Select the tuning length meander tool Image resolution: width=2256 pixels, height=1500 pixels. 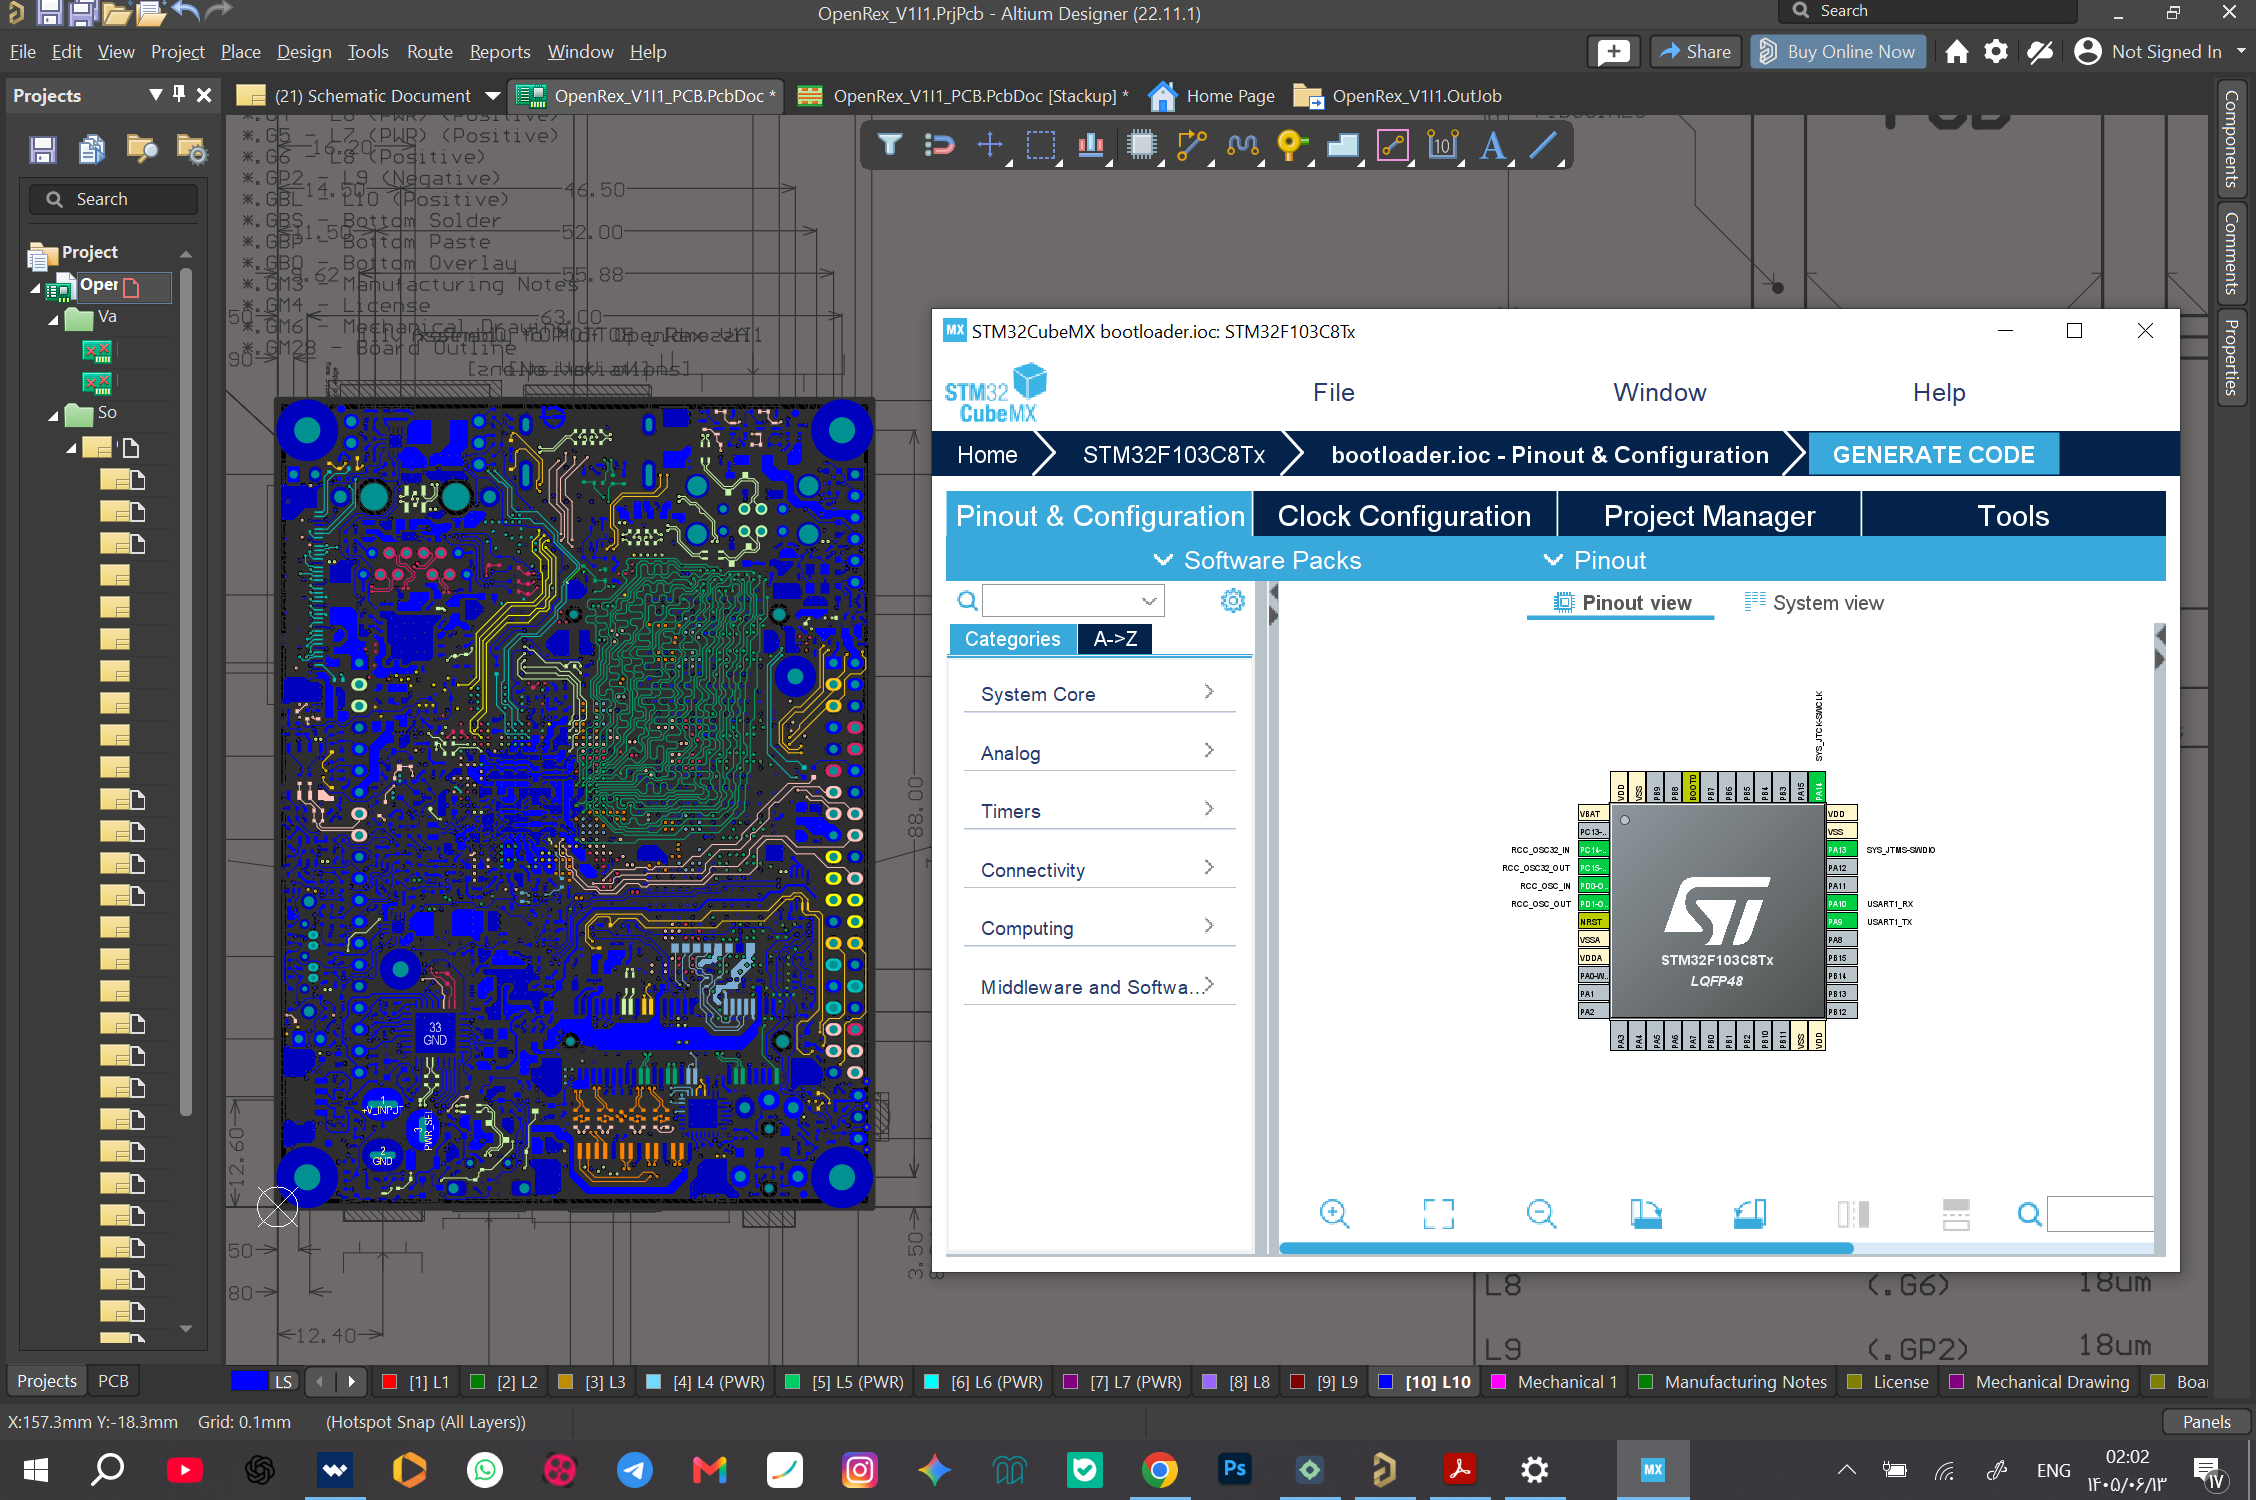[1242, 146]
